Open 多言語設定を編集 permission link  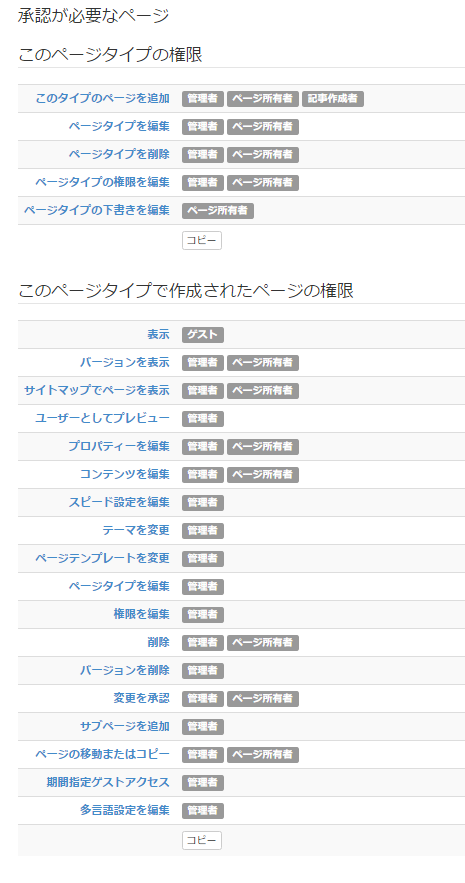pyautogui.click(x=124, y=810)
